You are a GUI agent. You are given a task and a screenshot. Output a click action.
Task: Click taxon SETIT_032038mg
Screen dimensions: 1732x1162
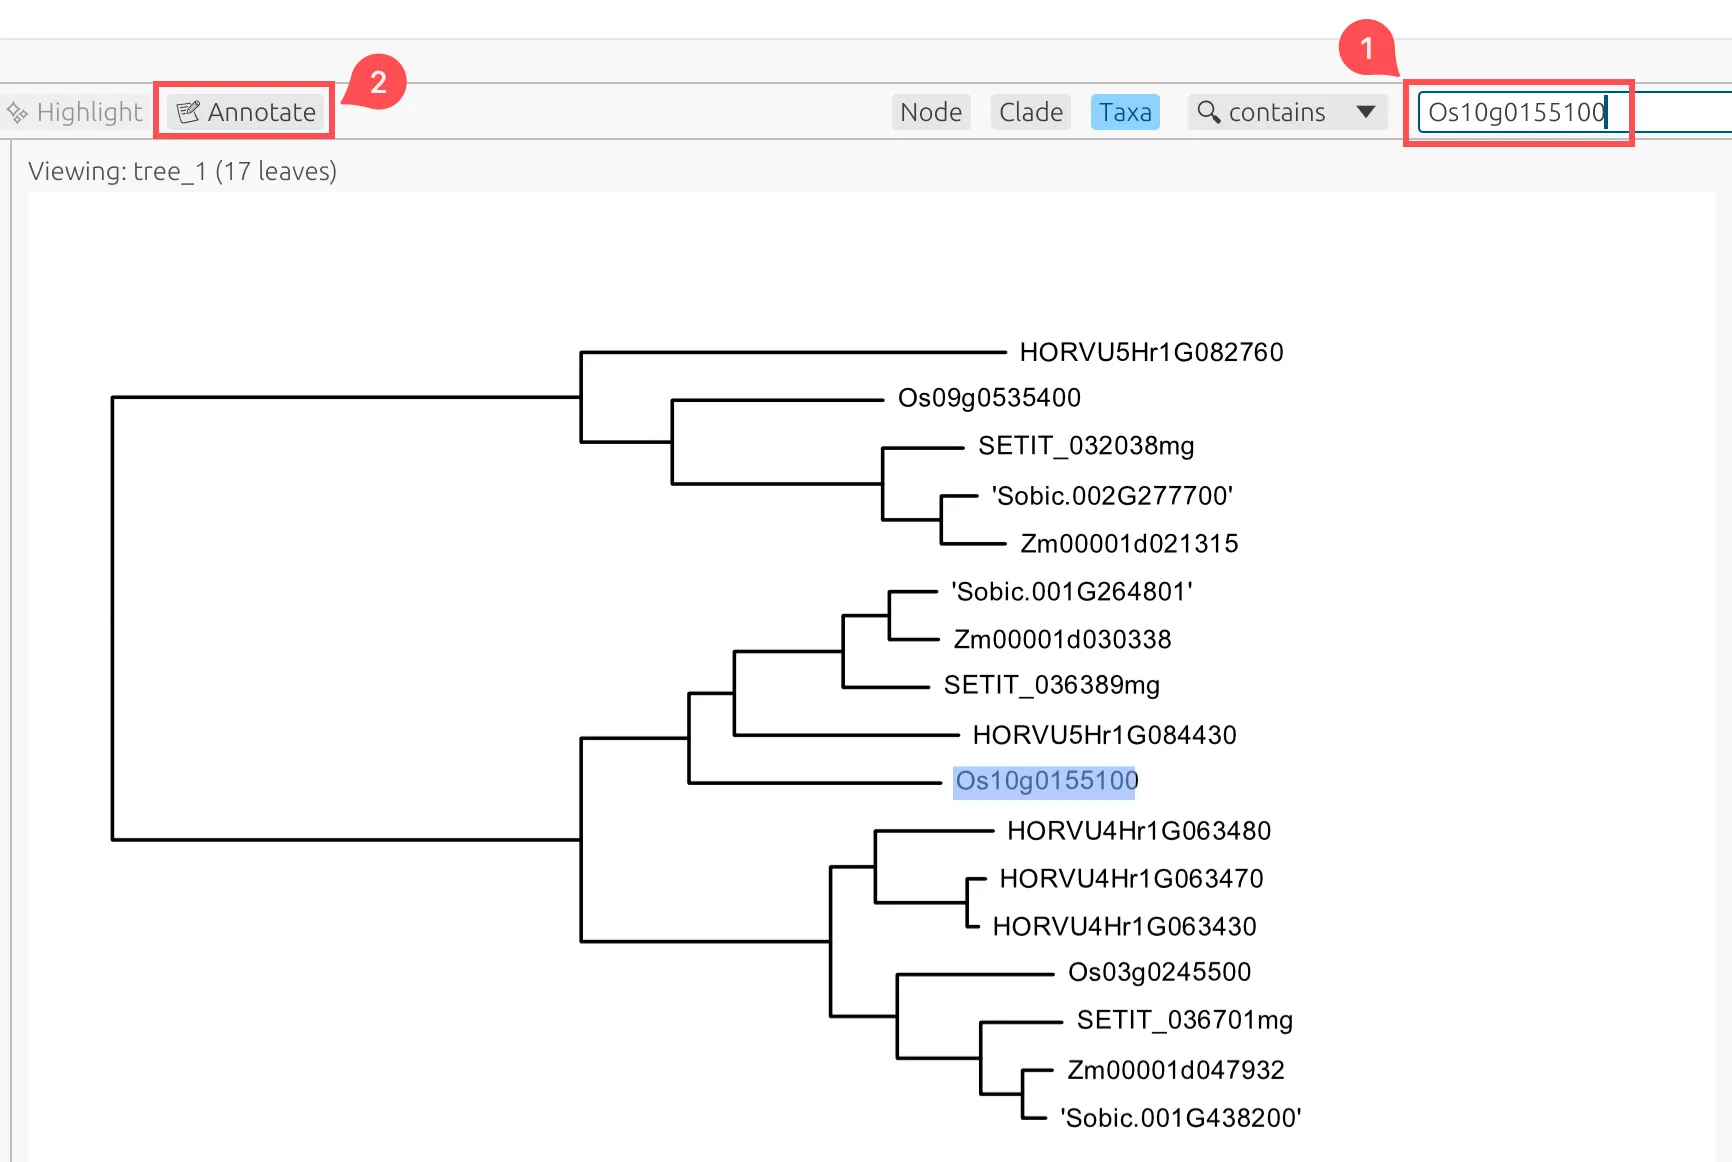pyautogui.click(x=1086, y=446)
